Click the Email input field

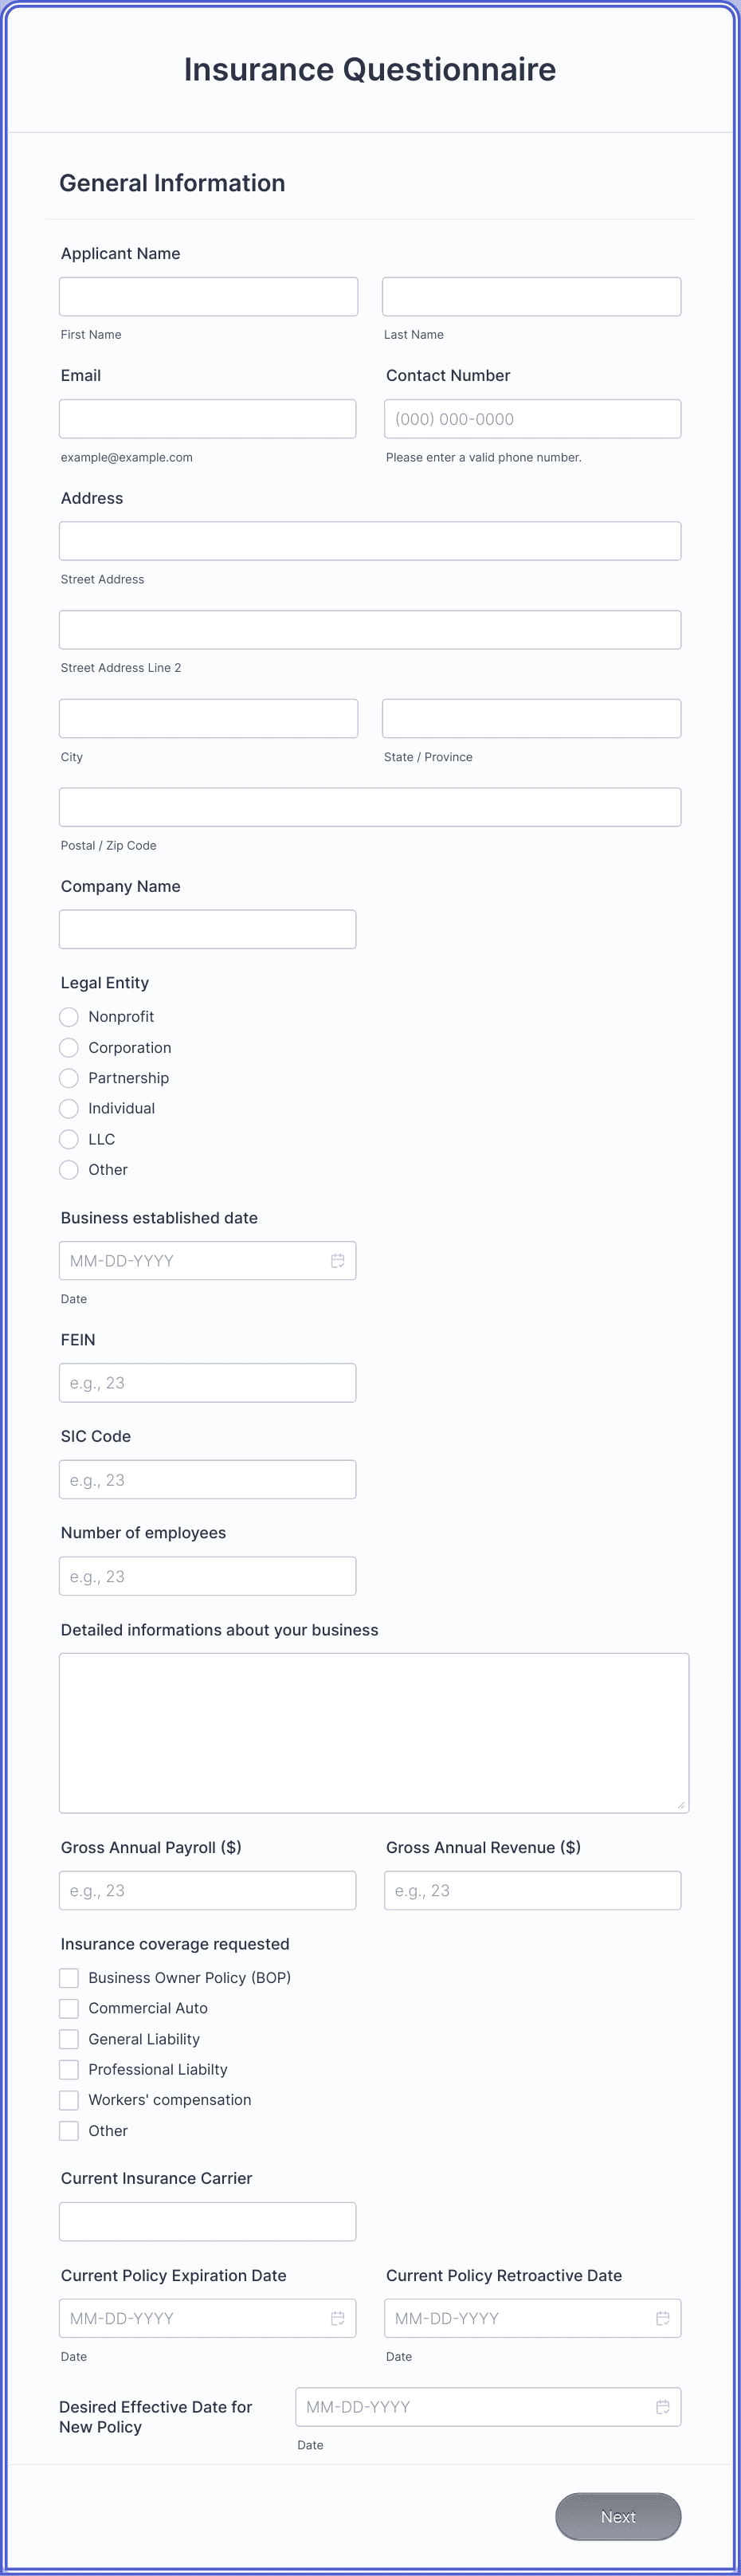tap(208, 418)
